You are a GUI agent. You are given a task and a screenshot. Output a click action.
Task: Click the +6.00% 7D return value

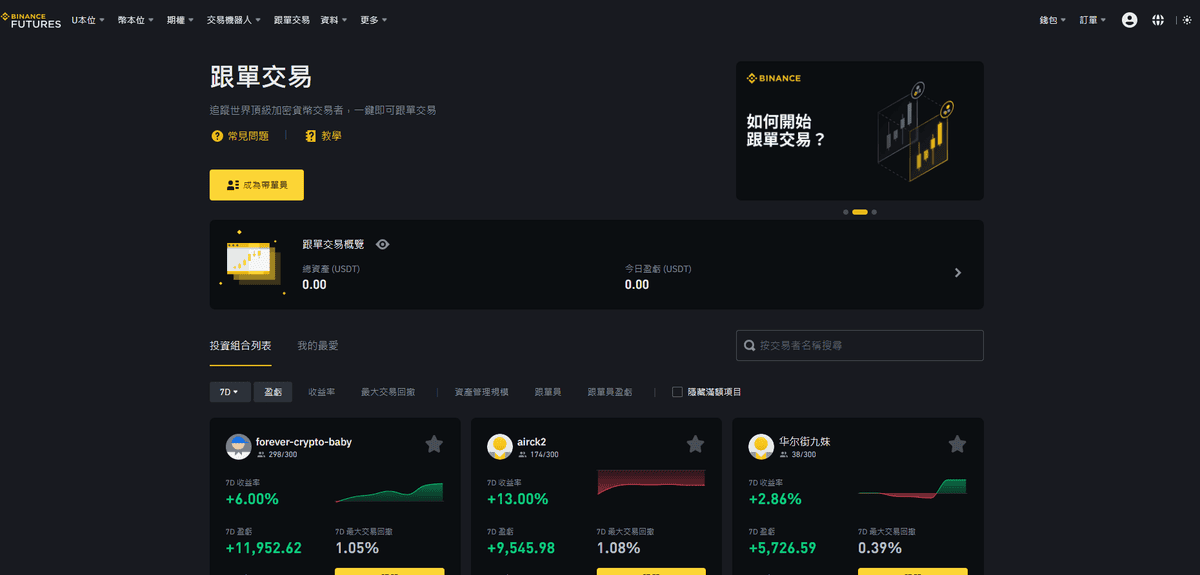[x=252, y=499]
